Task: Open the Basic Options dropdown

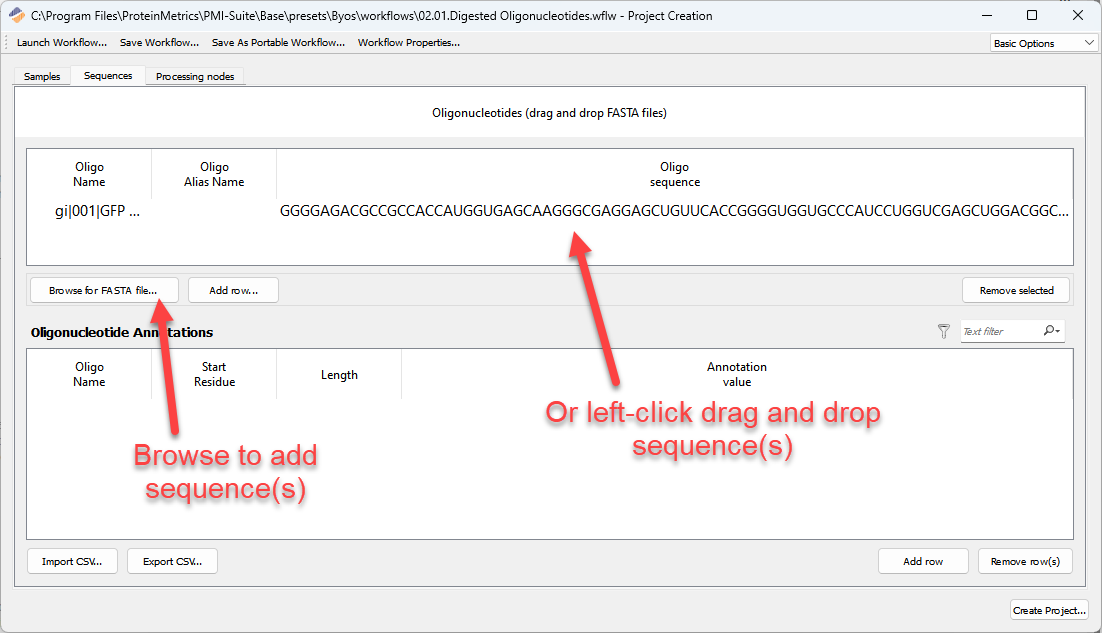Action: point(1043,43)
